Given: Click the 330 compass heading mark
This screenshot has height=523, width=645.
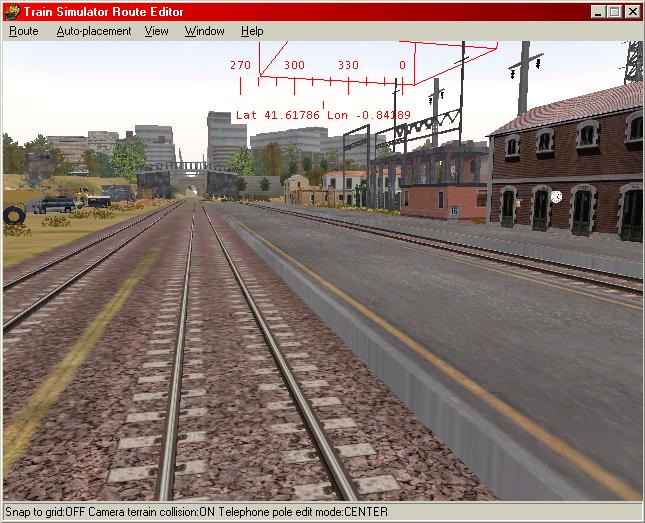Looking at the screenshot, I should 348,65.
